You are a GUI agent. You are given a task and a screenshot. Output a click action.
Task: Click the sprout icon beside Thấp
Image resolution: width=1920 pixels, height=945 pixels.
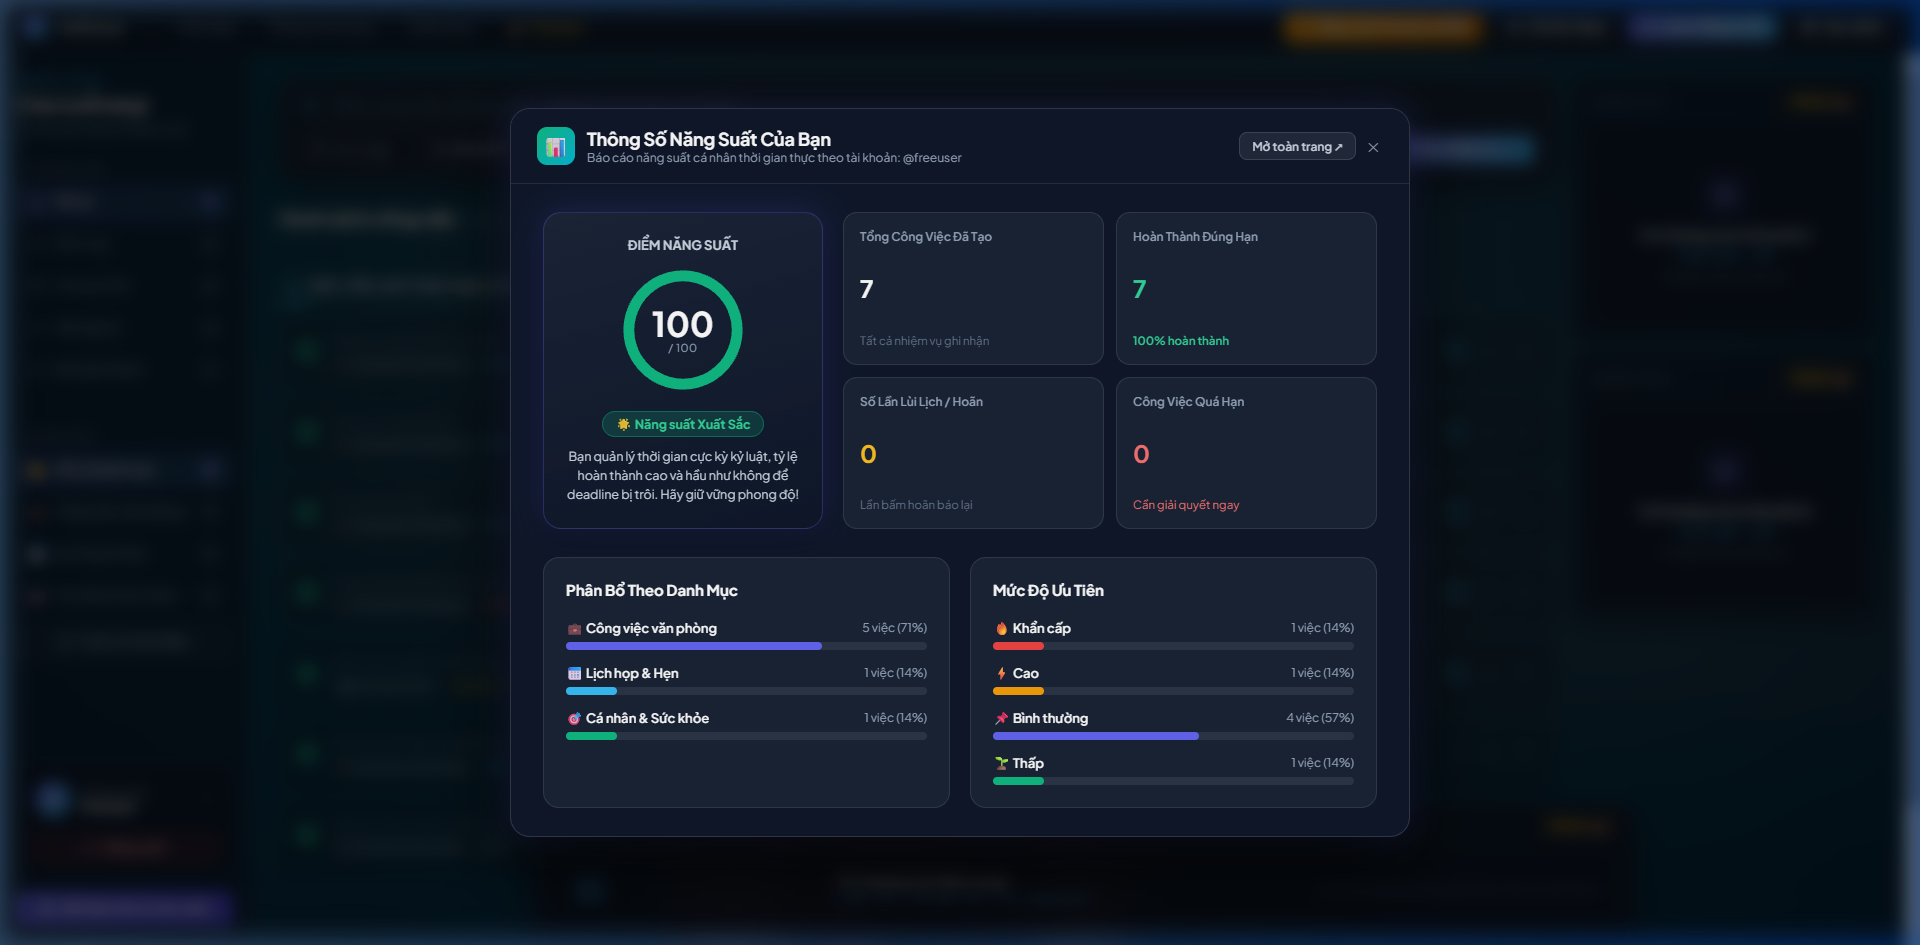pyautogui.click(x=1001, y=764)
